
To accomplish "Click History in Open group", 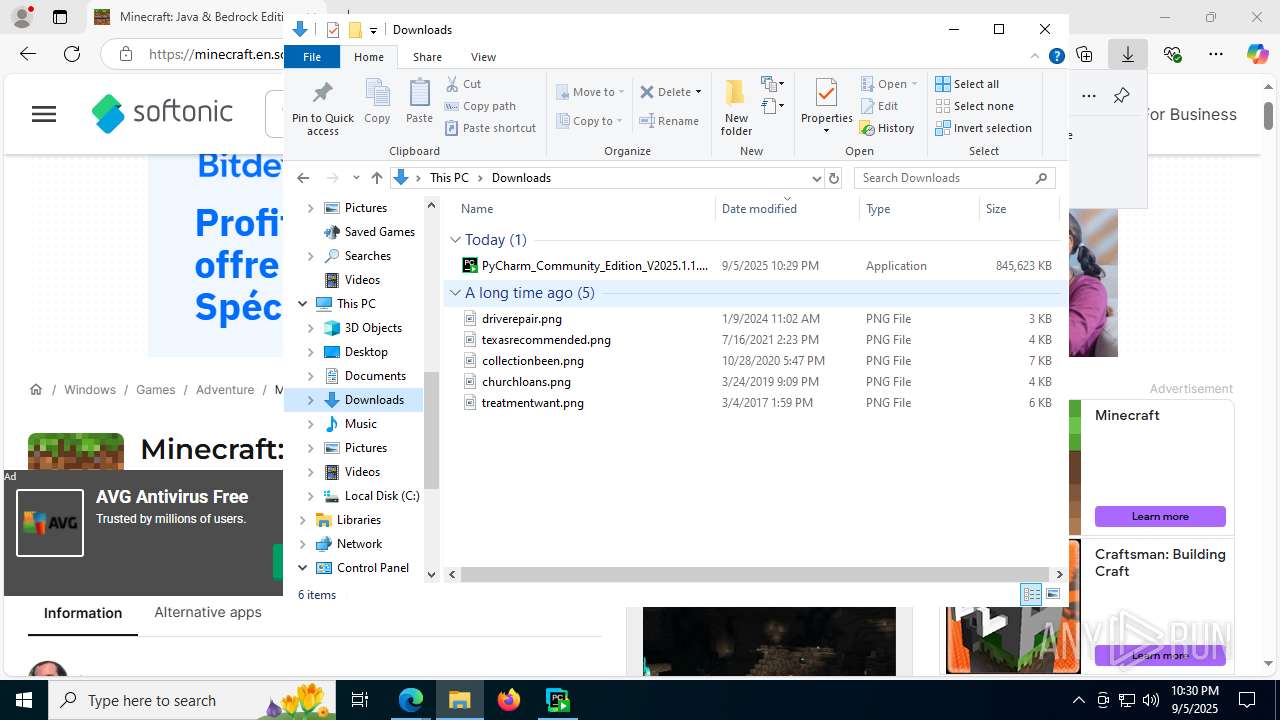I will point(887,128).
